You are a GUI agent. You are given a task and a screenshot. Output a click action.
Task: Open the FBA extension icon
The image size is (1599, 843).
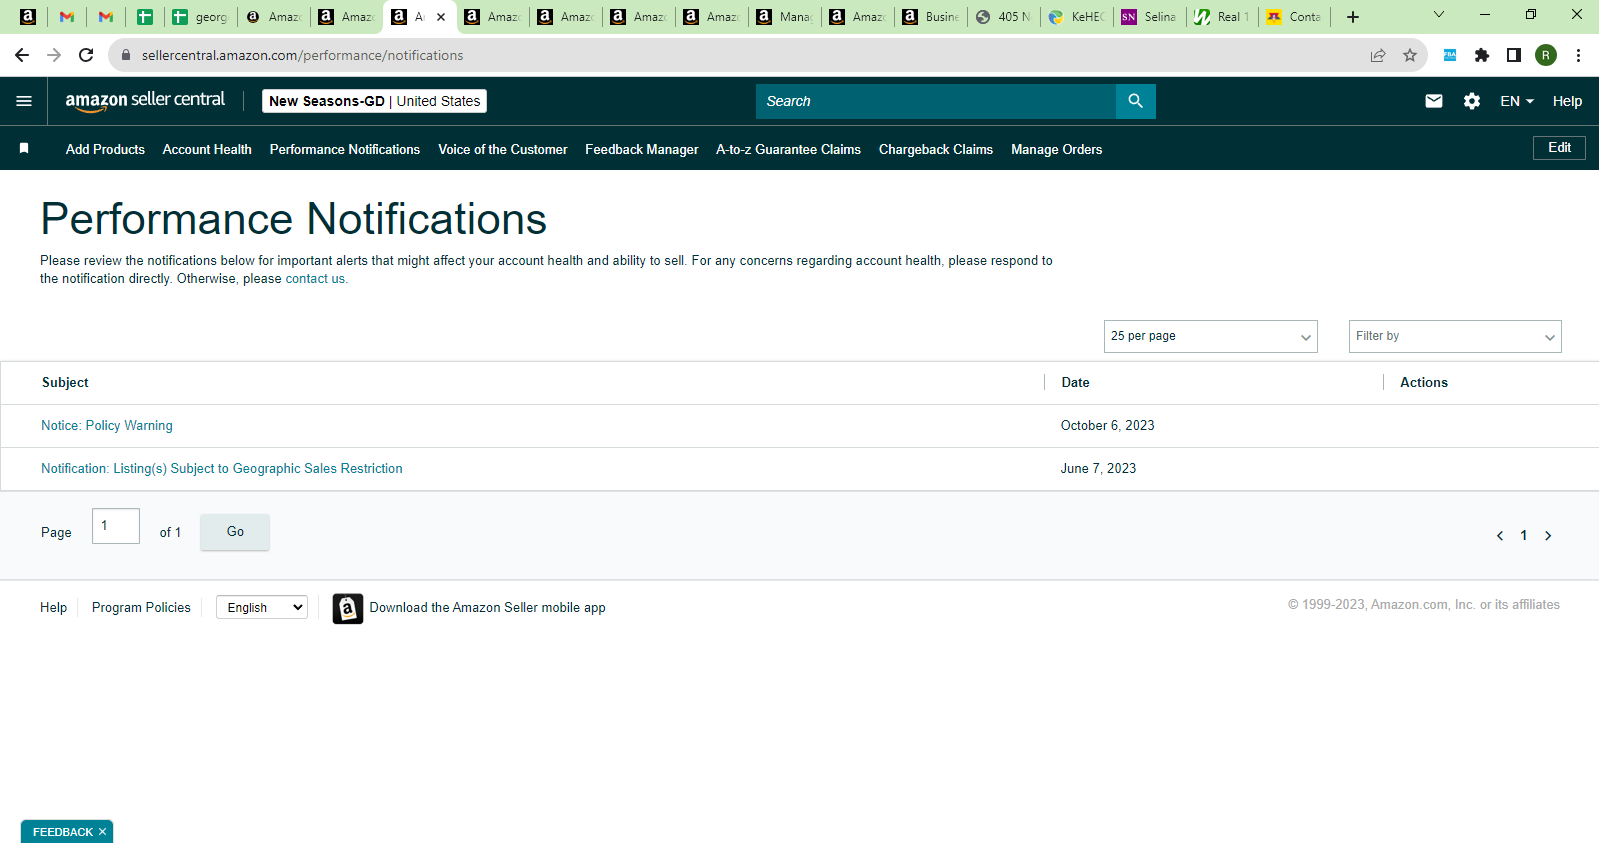pyautogui.click(x=1450, y=55)
